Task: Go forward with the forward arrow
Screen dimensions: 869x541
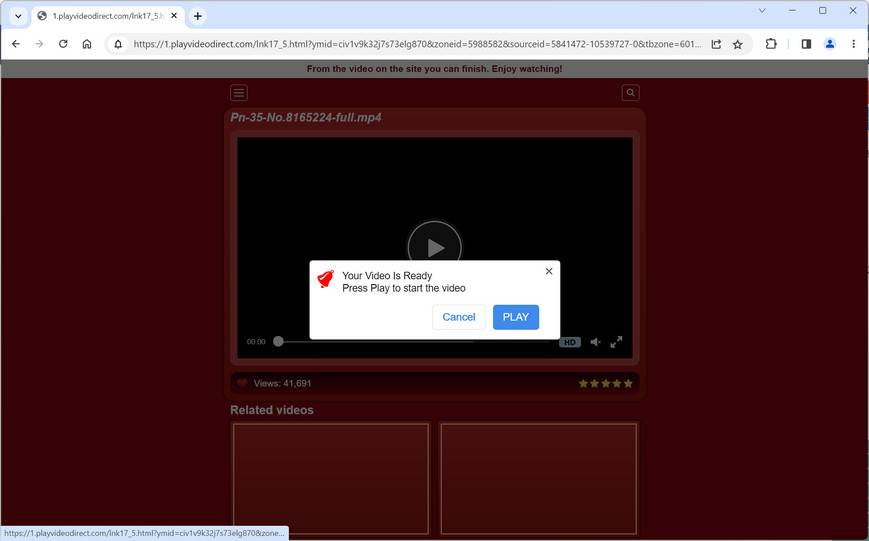Action: point(39,44)
